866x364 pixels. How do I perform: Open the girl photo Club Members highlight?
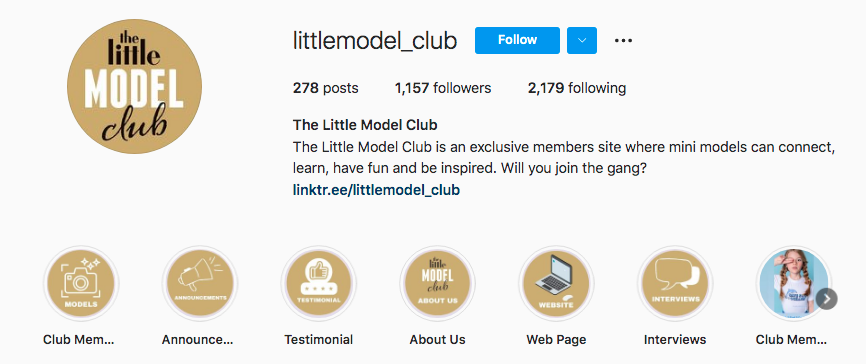pos(794,283)
